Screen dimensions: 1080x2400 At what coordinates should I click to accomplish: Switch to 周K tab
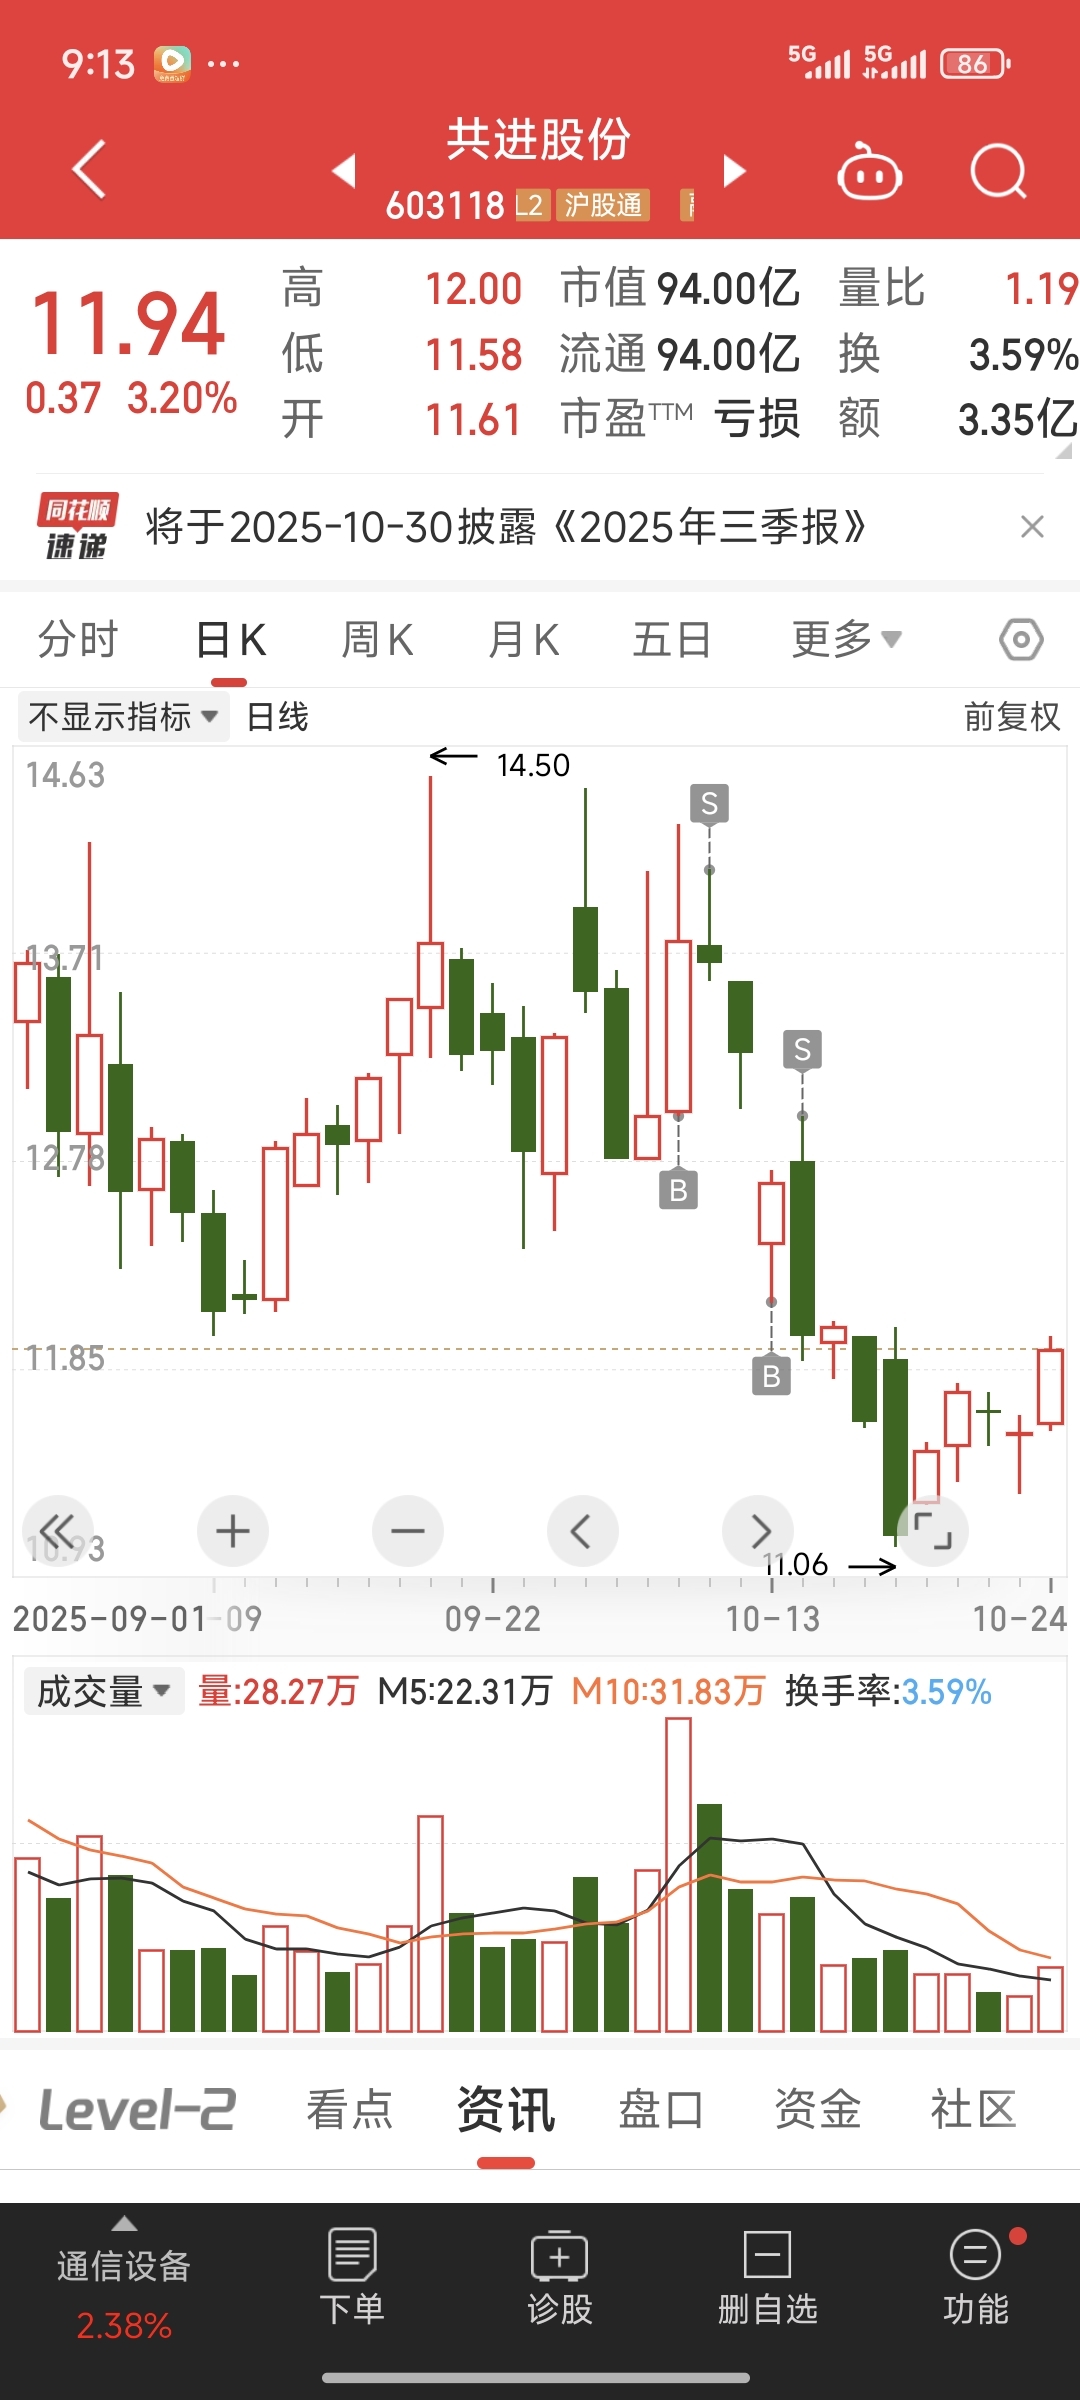click(377, 640)
